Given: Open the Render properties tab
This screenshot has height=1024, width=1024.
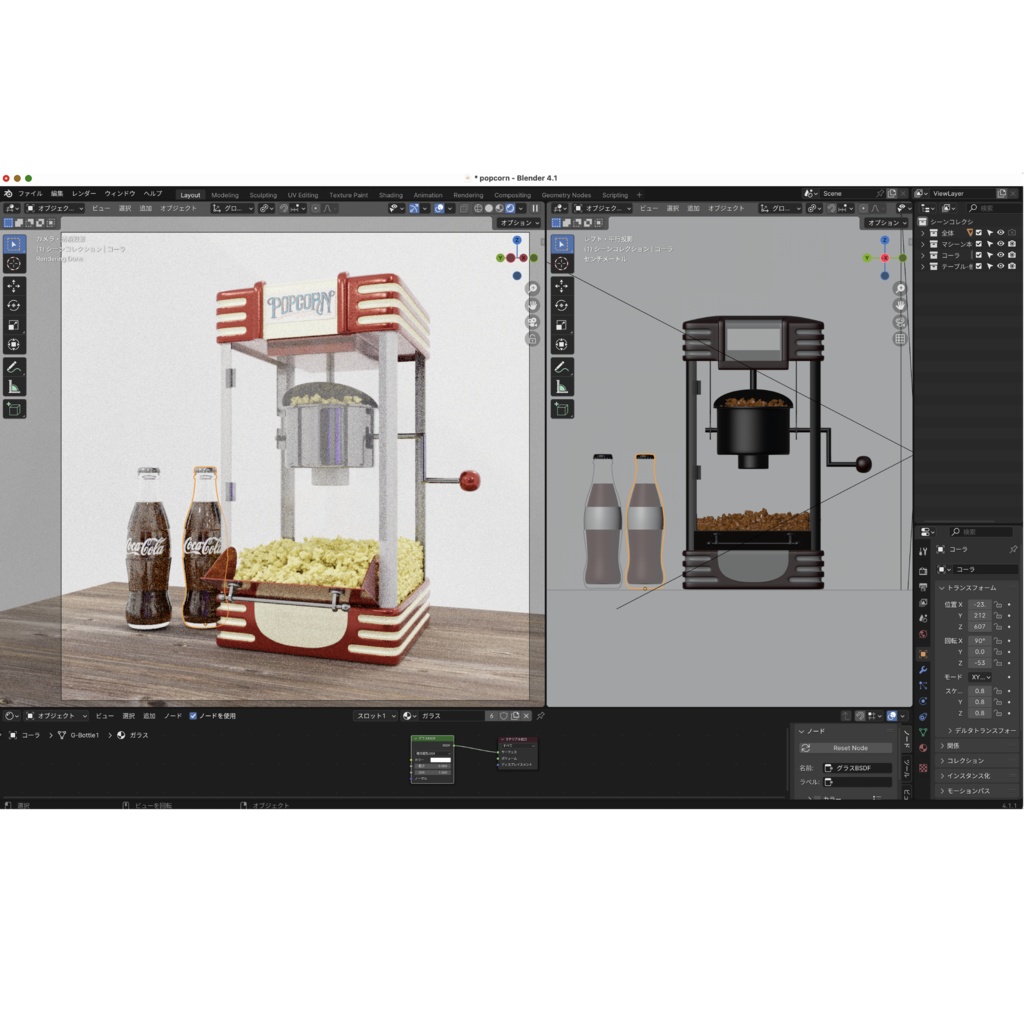Looking at the screenshot, I should (923, 571).
